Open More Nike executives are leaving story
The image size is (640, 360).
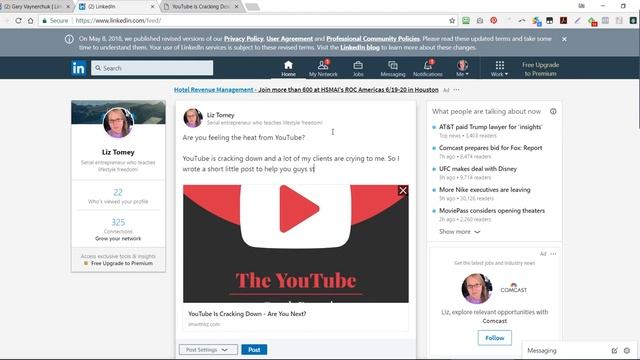[484, 189]
